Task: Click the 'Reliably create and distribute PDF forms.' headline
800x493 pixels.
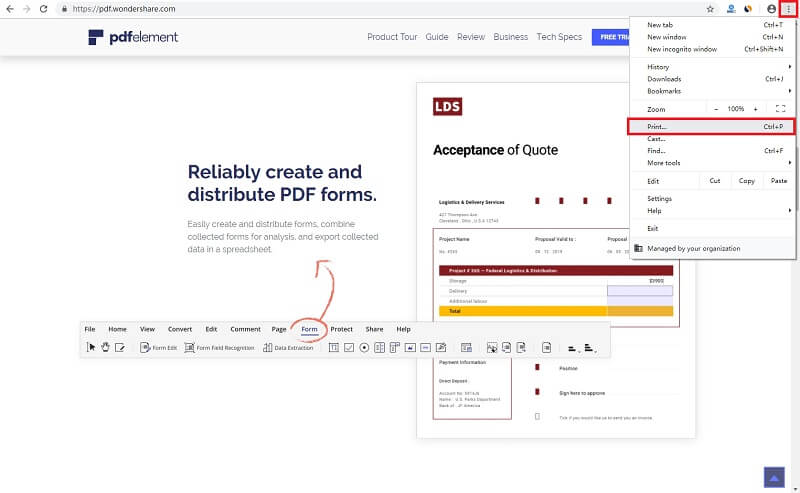Action: [282, 183]
